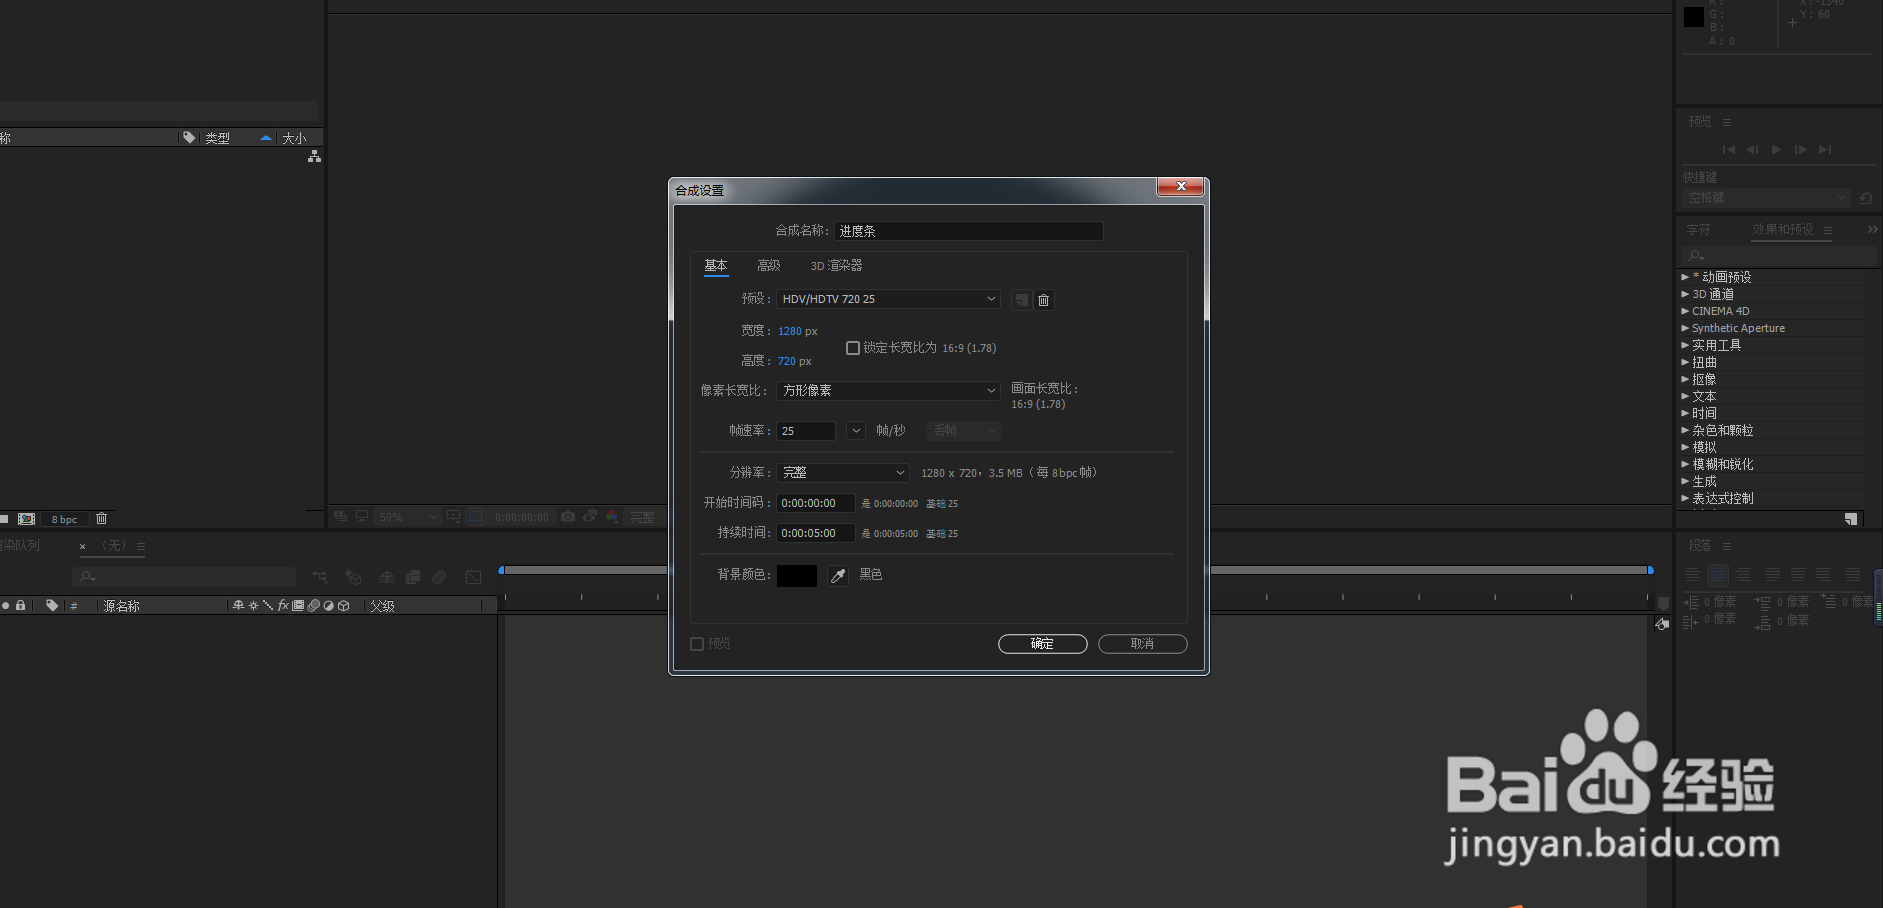
Task: Step back one frame in preview panel
Action: tap(1752, 150)
